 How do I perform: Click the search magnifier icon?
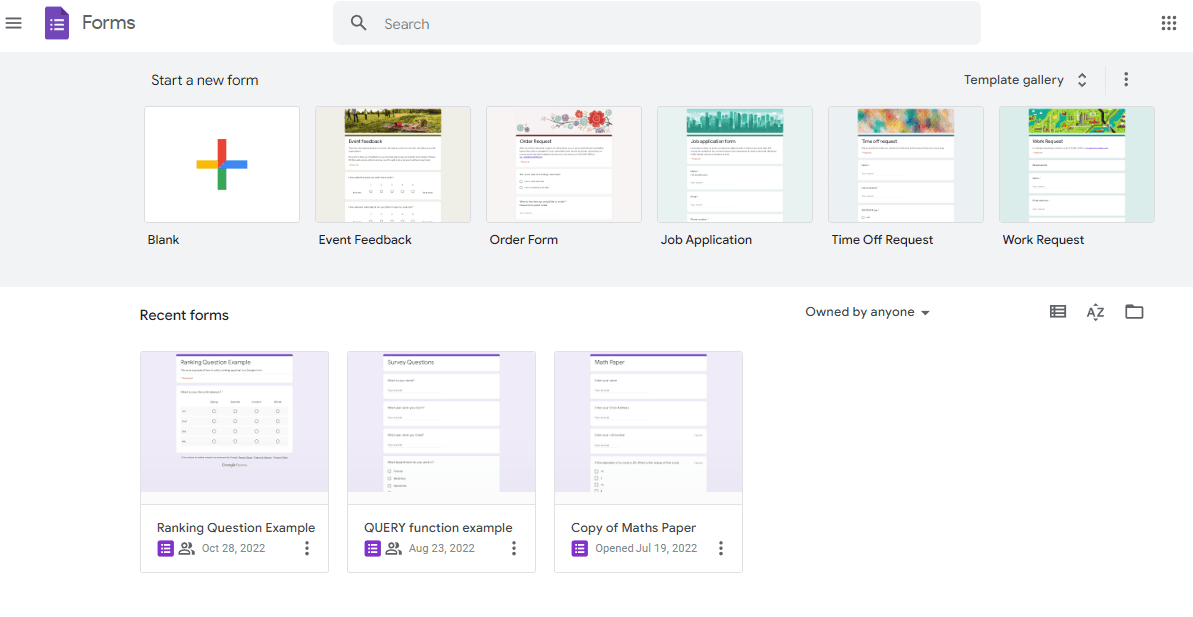click(358, 23)
